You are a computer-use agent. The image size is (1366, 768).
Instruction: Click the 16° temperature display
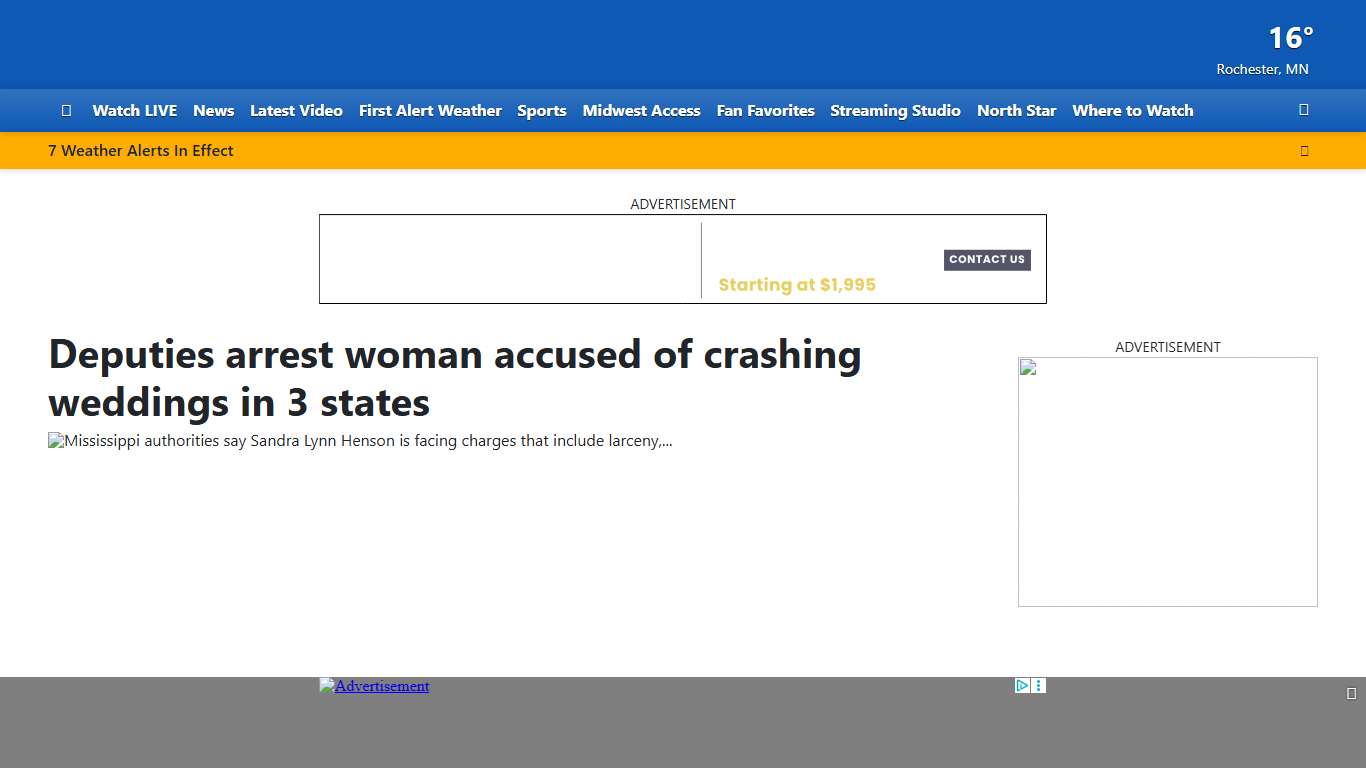point(1289,38)
